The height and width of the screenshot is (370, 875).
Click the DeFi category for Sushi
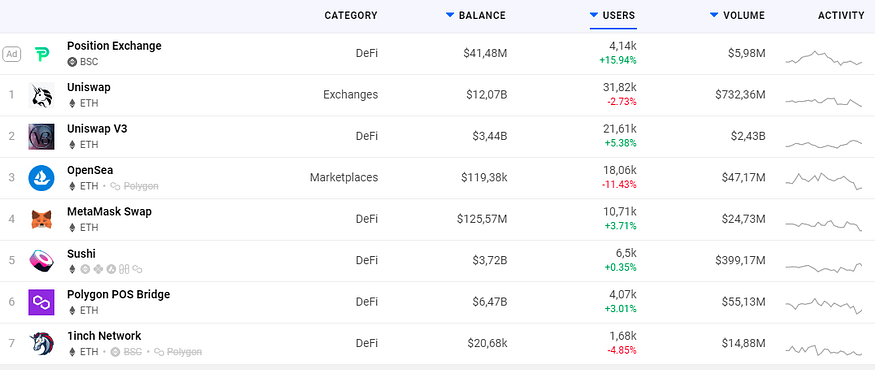click(x=367, y=260)
